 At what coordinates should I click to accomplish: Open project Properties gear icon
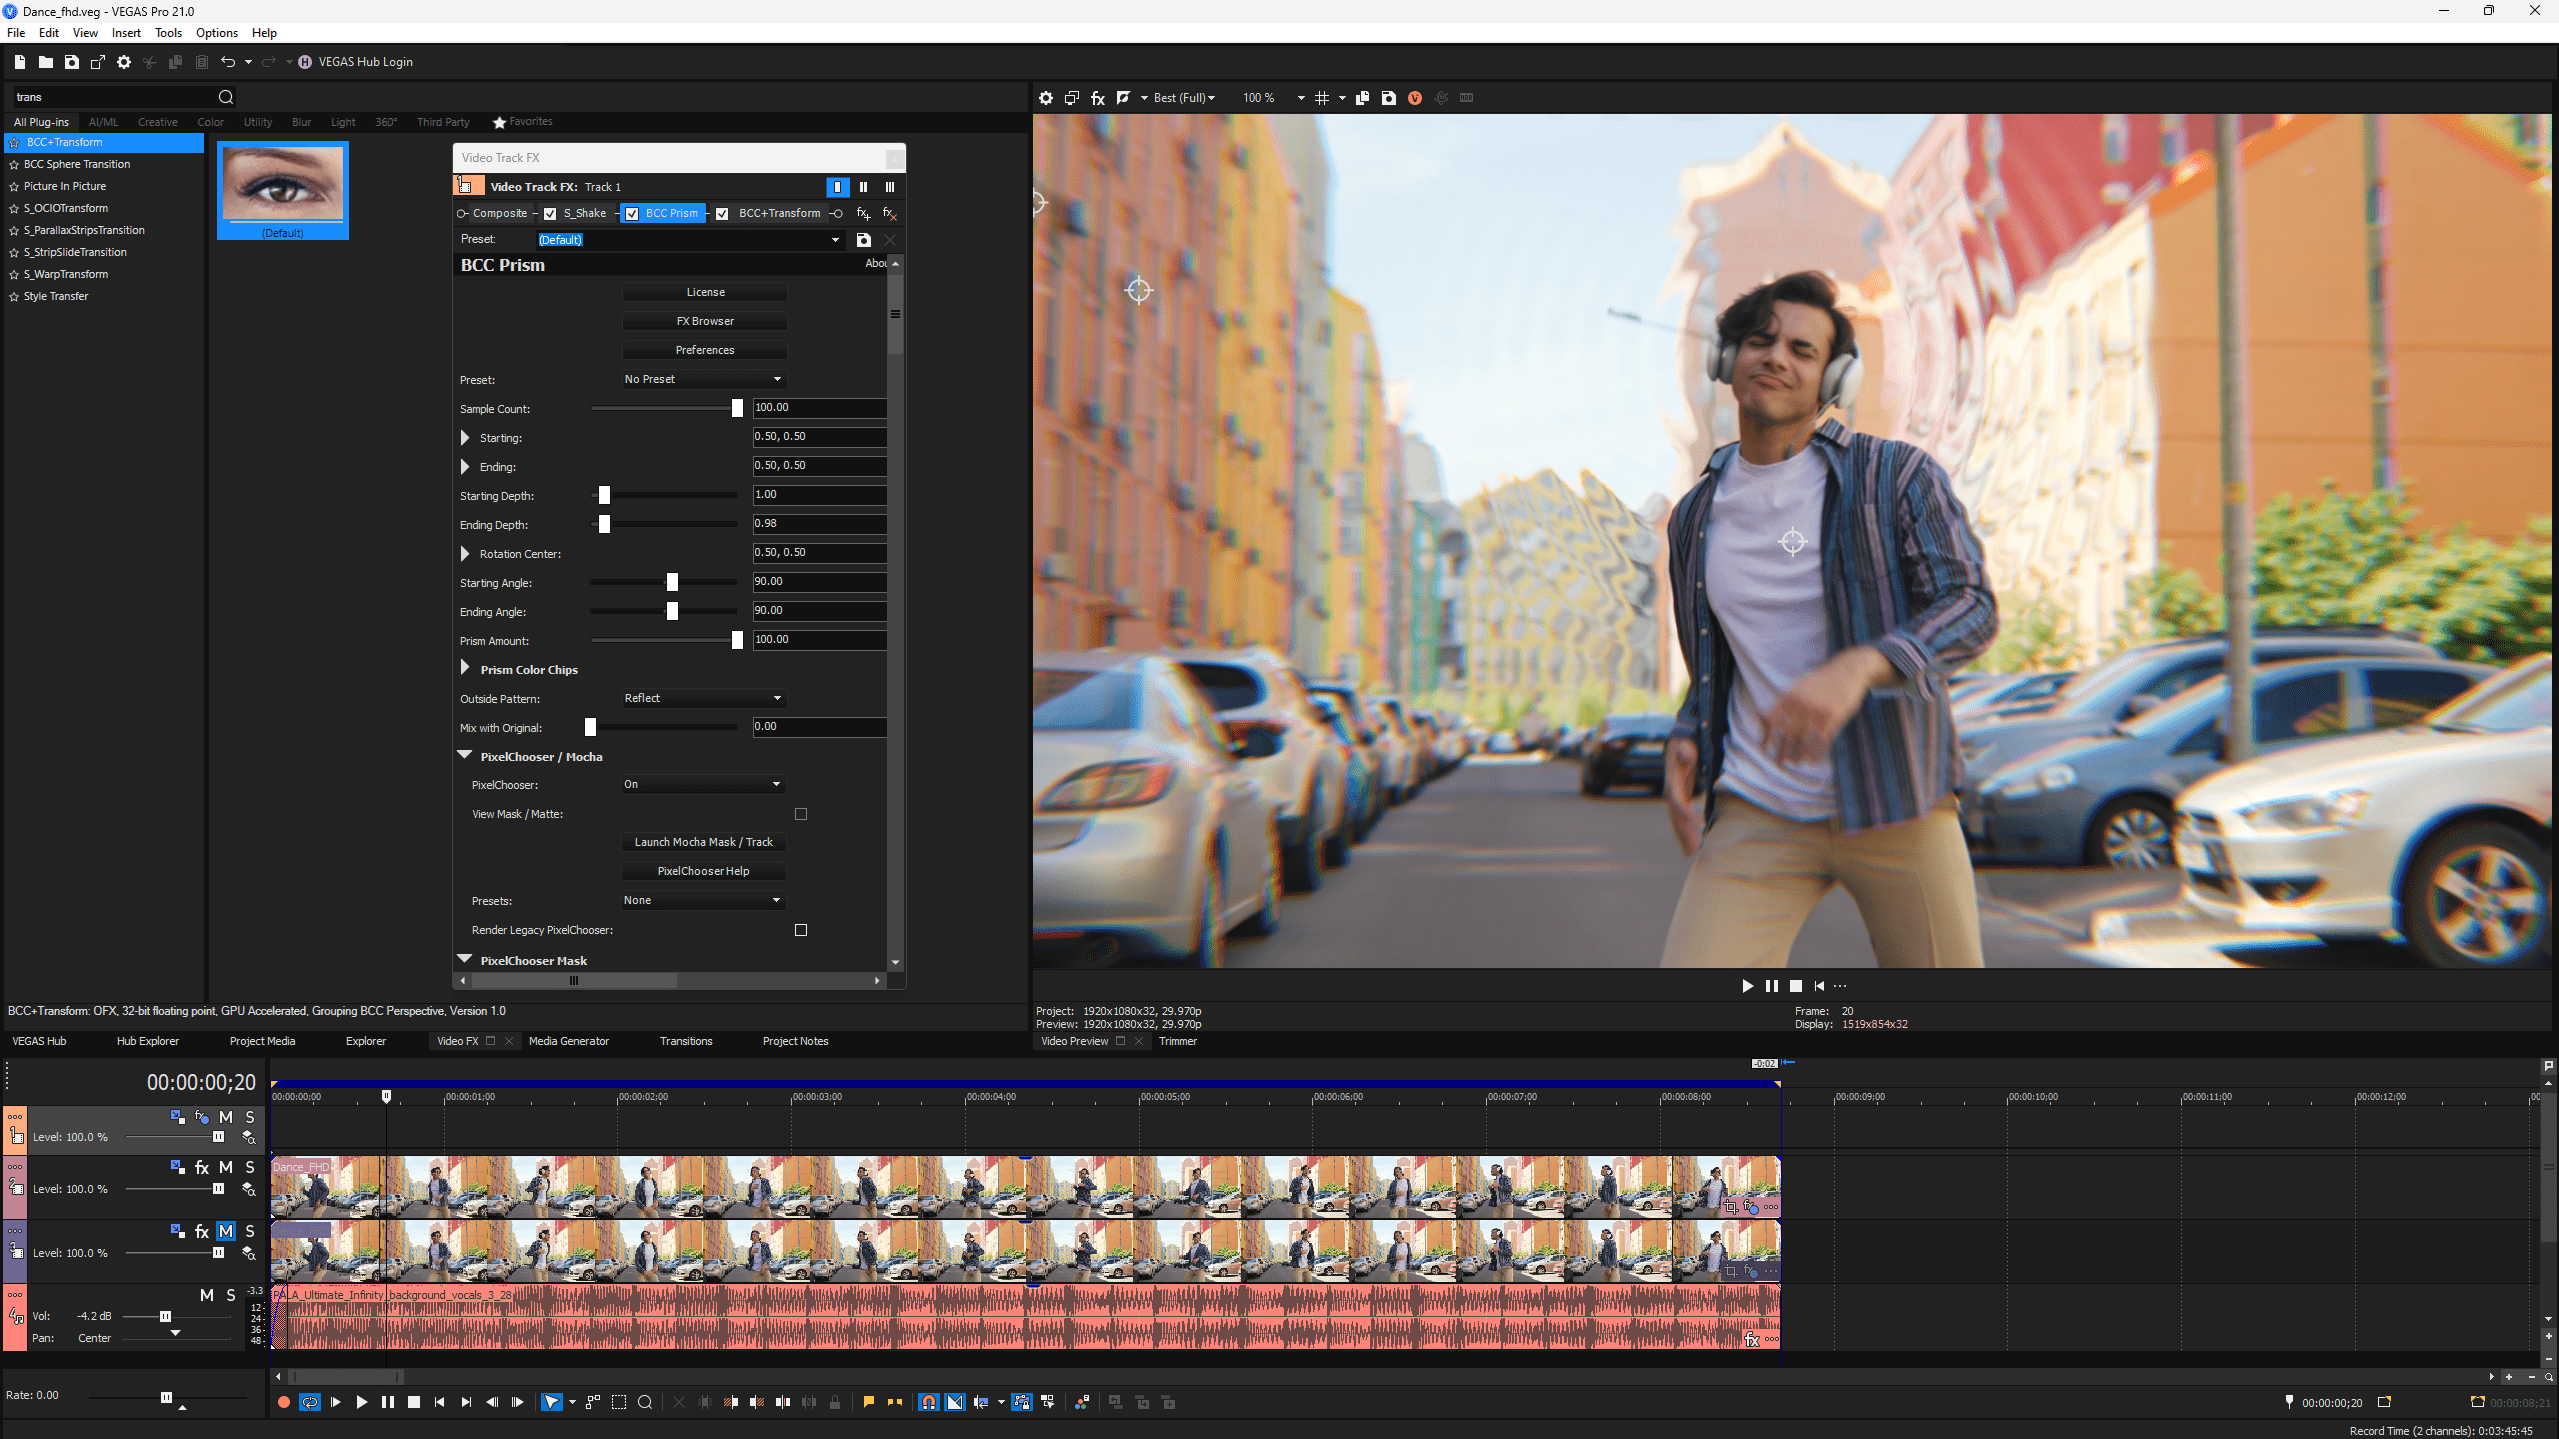pyautogui.click(x=124, y=62)
